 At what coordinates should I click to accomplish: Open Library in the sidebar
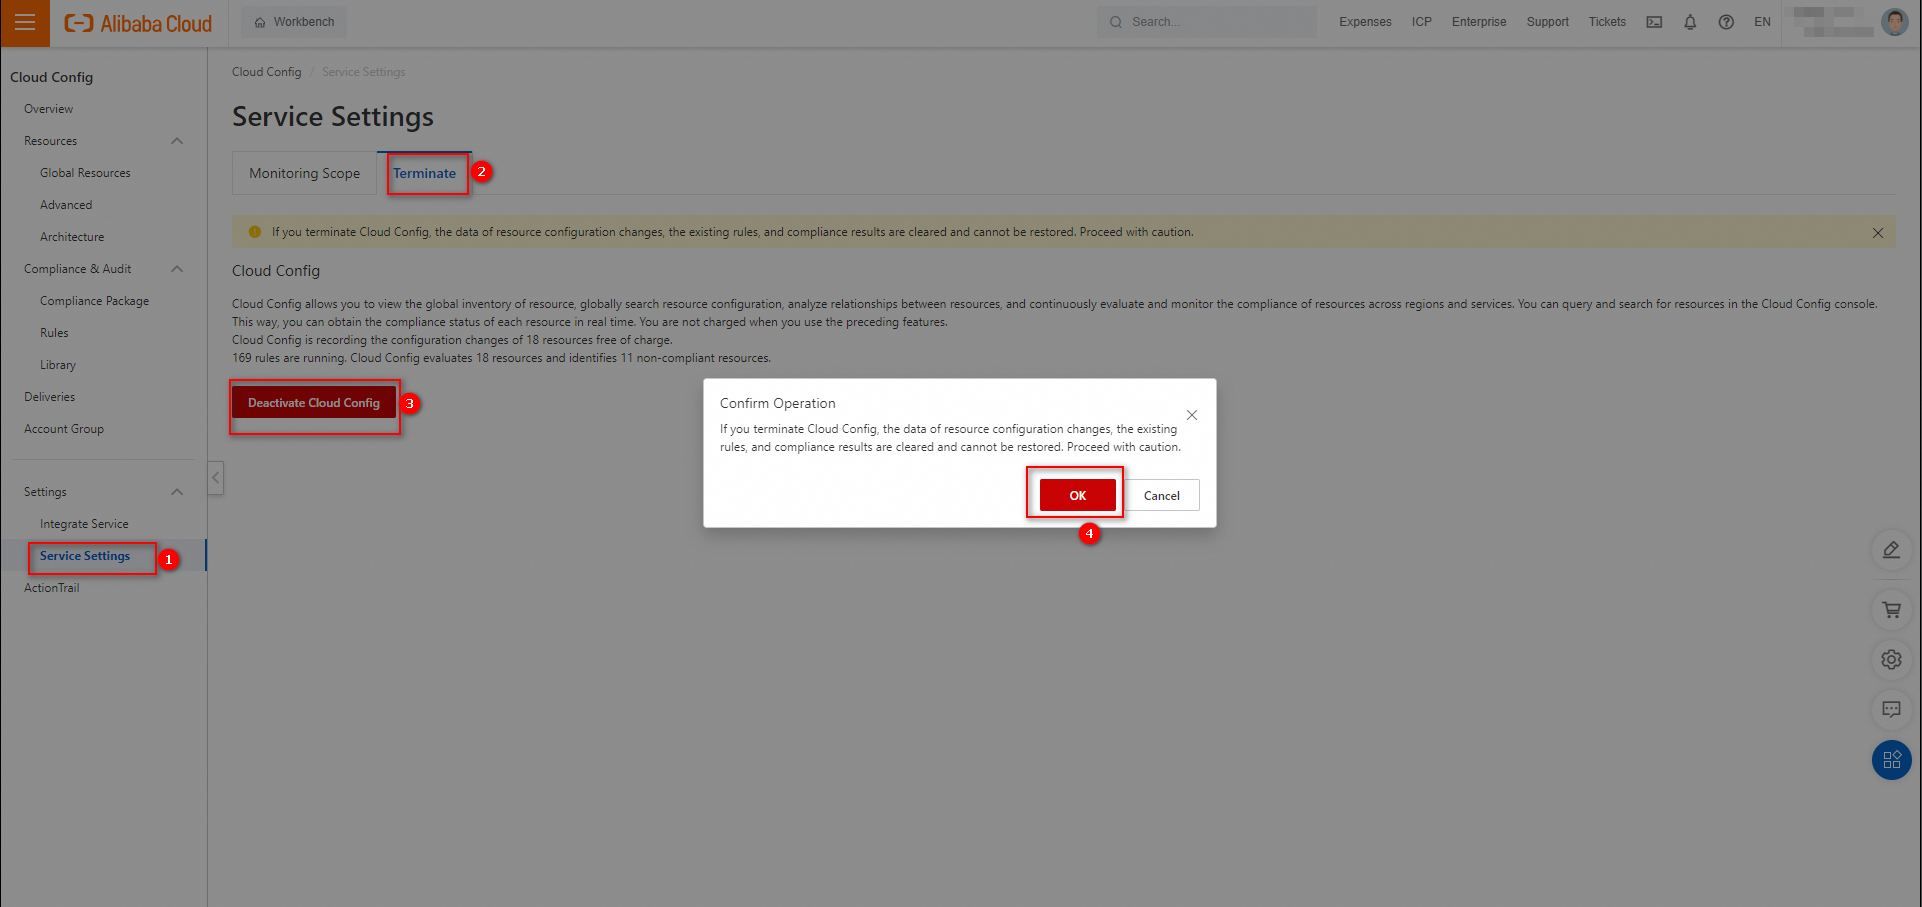click(58, 365)
